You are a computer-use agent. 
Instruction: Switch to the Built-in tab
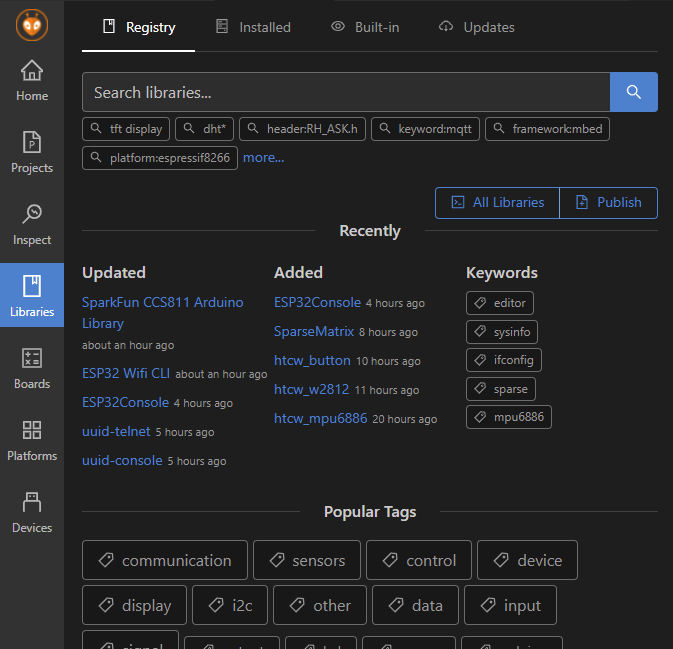coord(365,27)
